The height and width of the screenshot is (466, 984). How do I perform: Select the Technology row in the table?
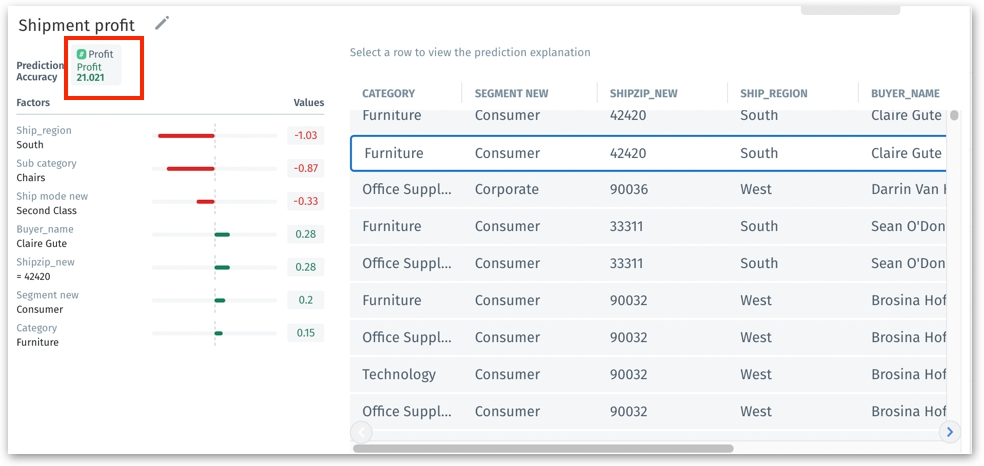tap(648, 375)
